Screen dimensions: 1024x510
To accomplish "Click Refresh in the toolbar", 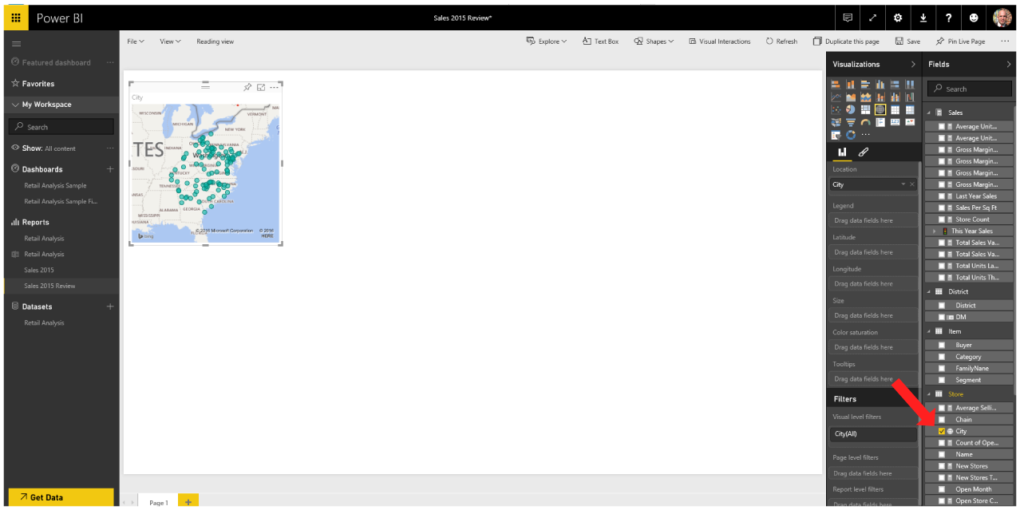I will click(x=782, y=41).
